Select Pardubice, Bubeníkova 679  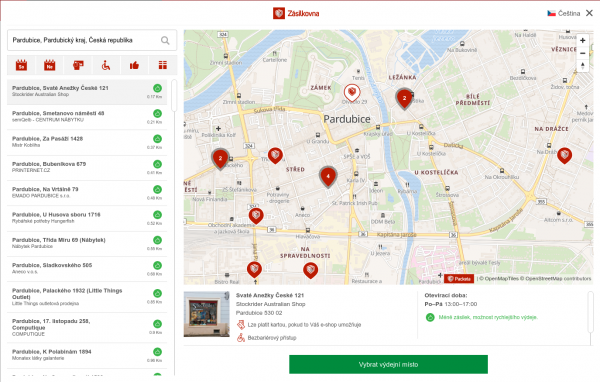click(x=87, y=168)
